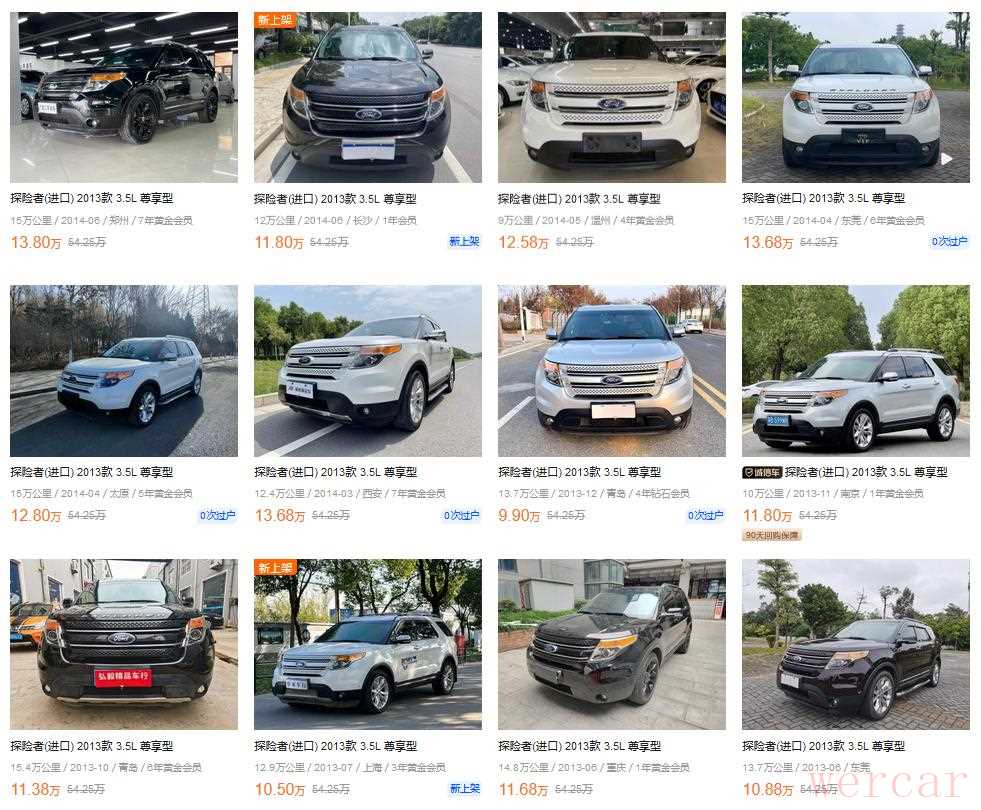Click the 诚信车 badge on the Nanjing listing
This screenshot has height=810, width=981.
761,472
